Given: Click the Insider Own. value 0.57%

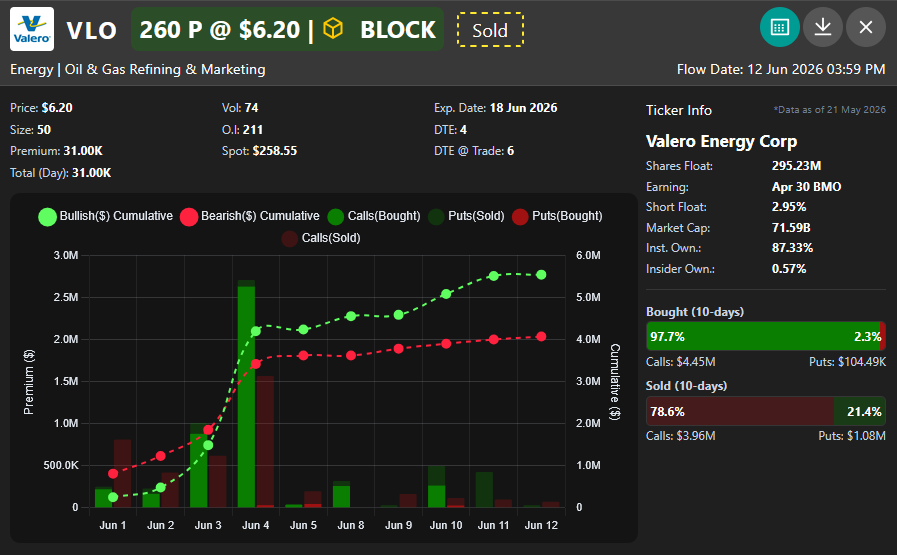Looking at the screenshot, I should (x=789, y=269).
